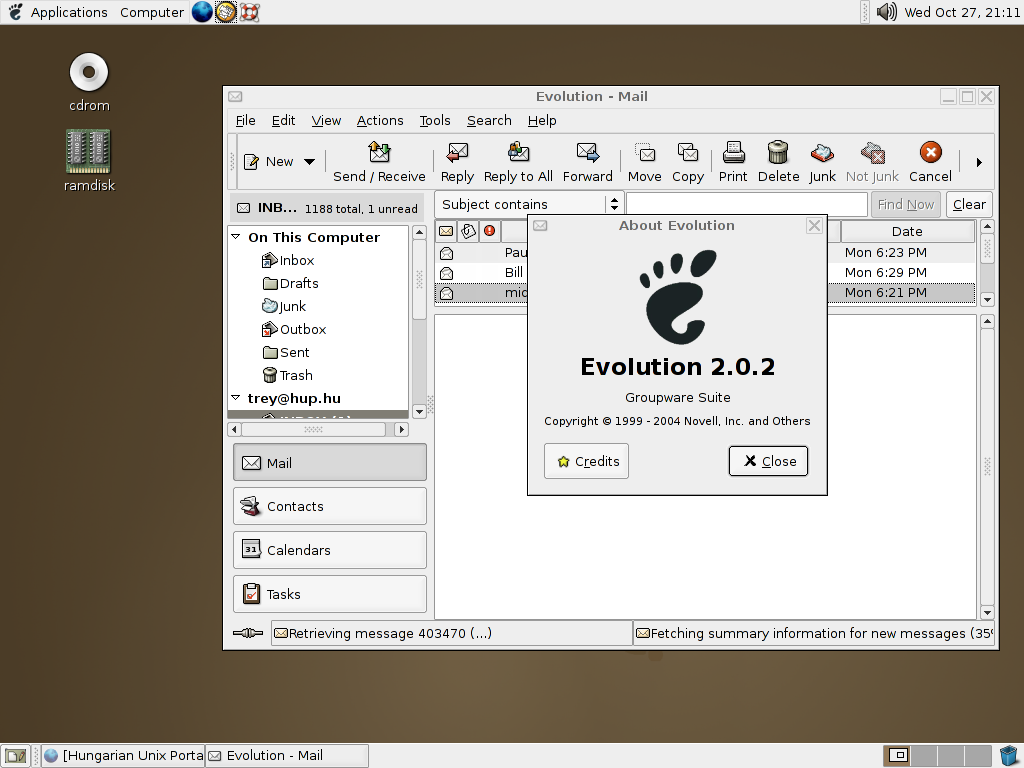The width and height of the screenshot is (1024, 768).
Task: Click the attachment column header icon
Action: pyautogui.click(x=468, y=231)
